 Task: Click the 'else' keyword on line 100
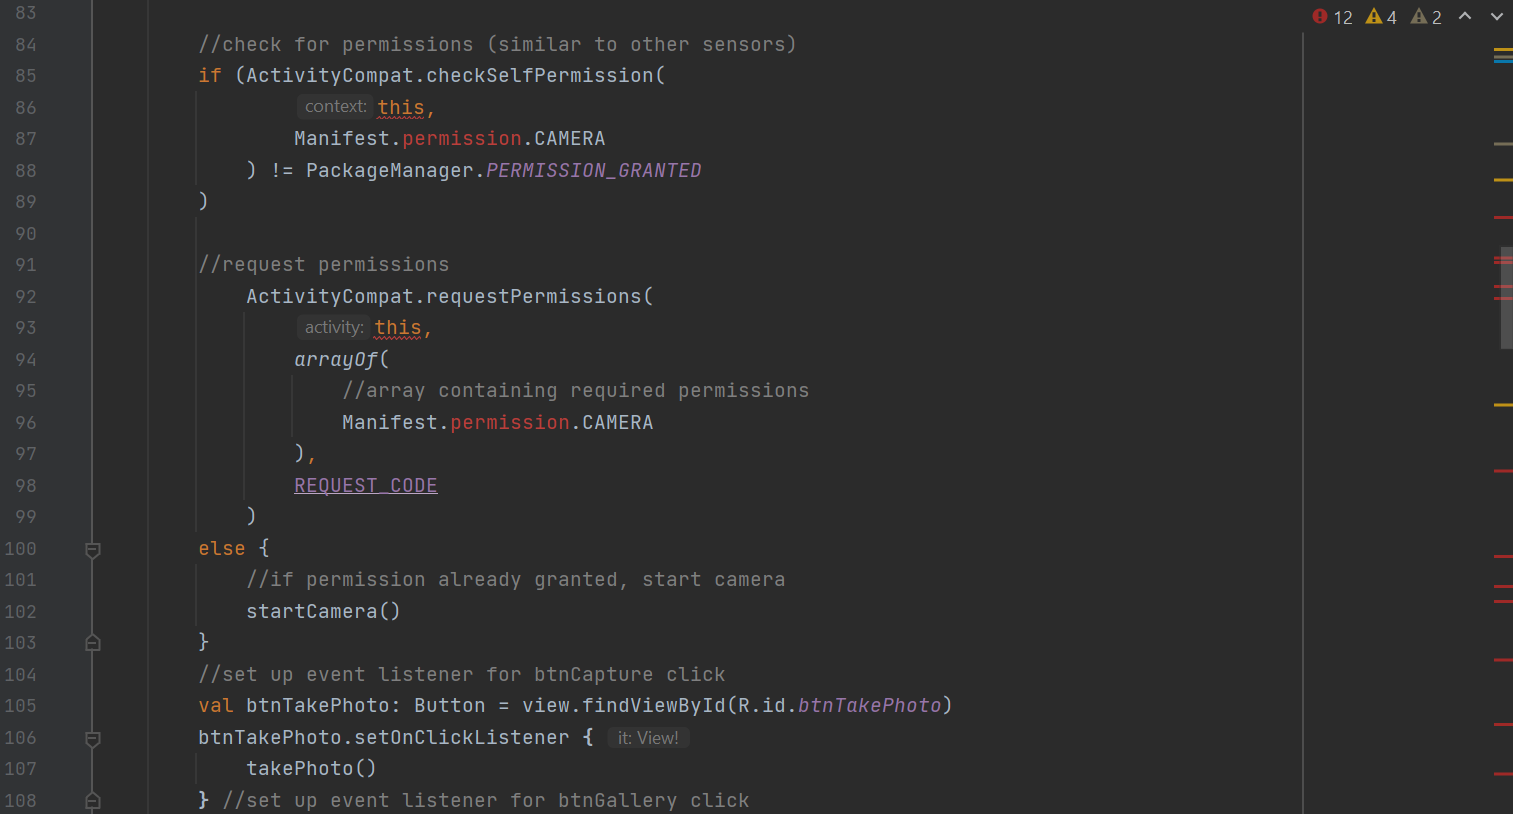click(x=222, y=549)
